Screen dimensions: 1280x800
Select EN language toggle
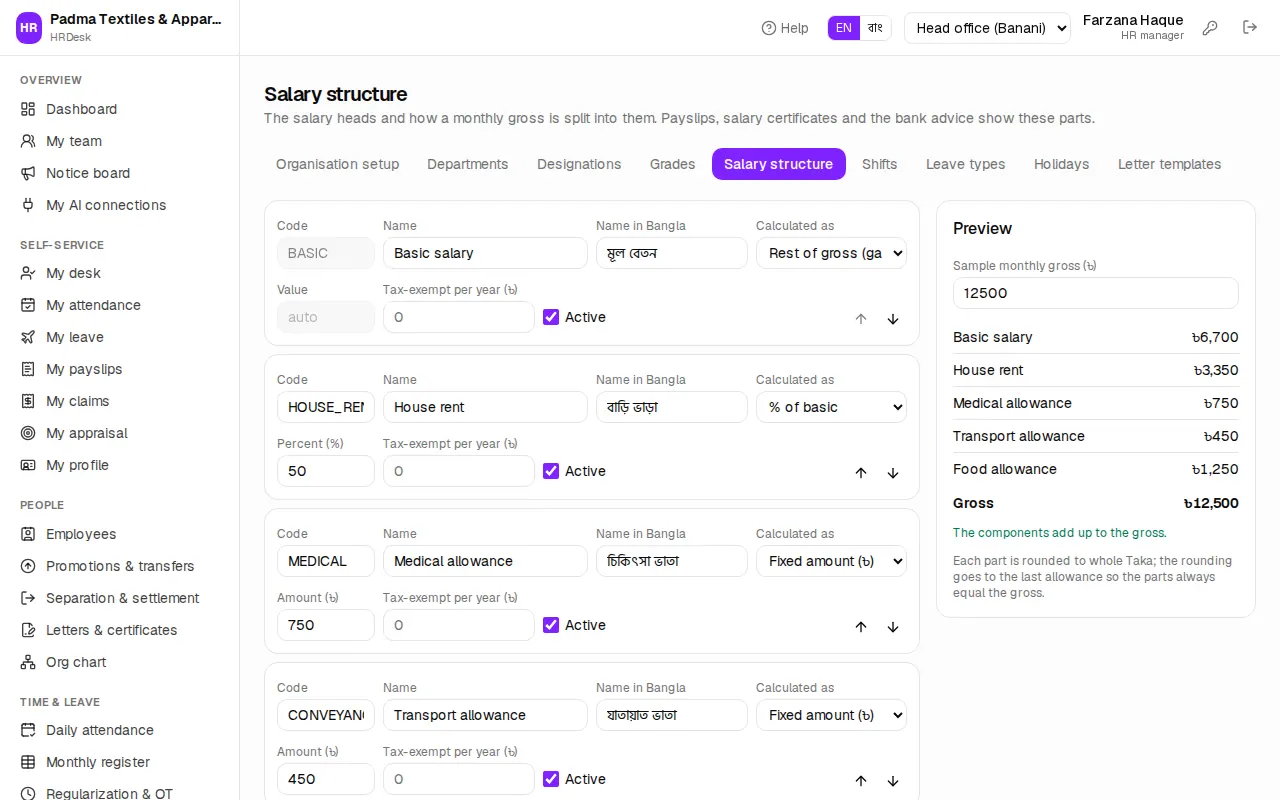click(x=844, y=28)
